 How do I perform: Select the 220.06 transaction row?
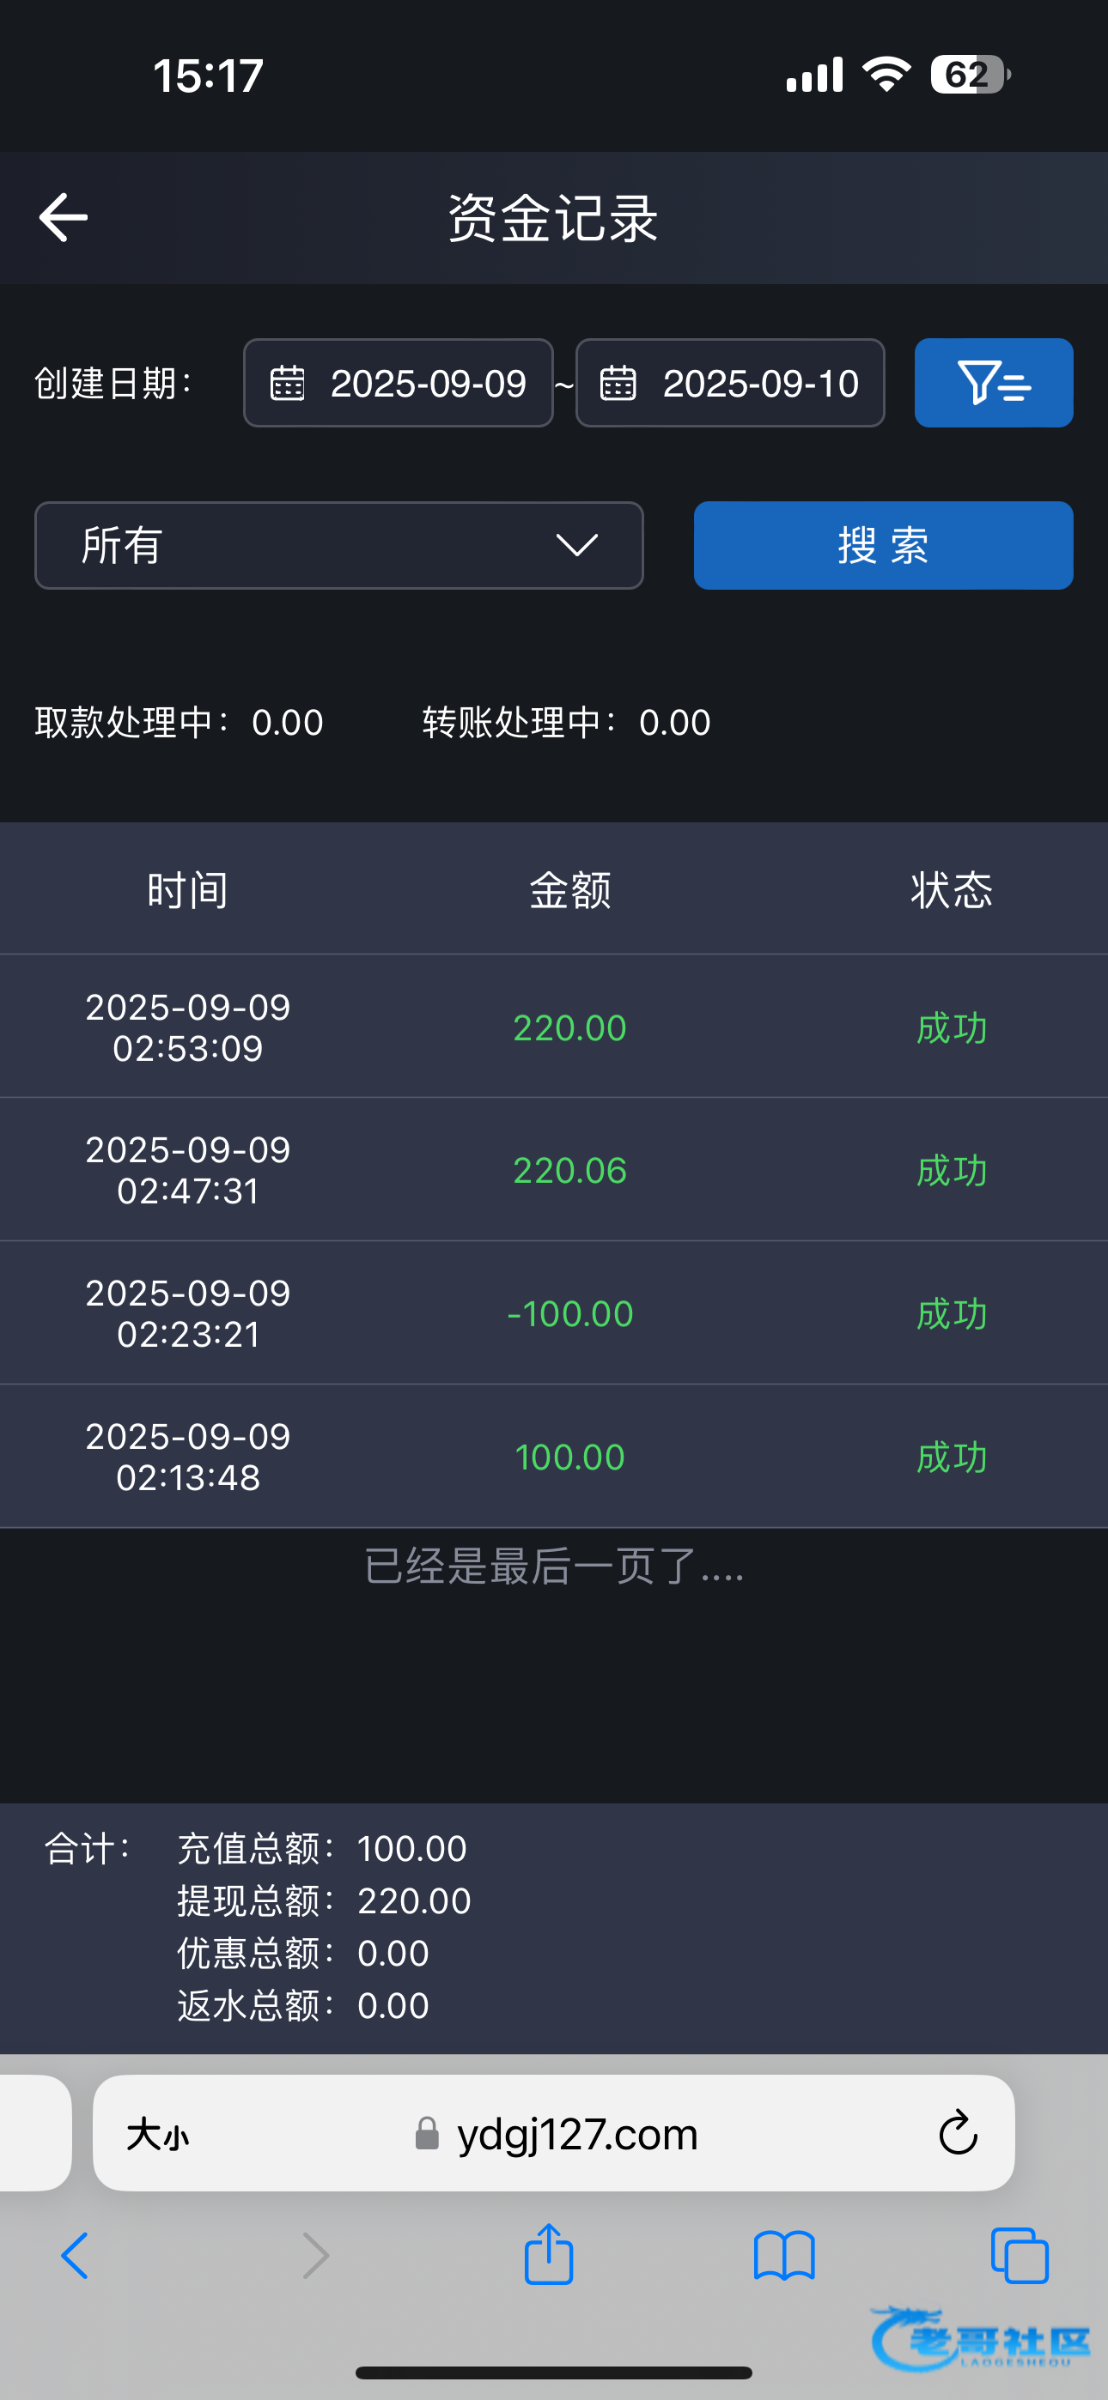[554, 1170]
